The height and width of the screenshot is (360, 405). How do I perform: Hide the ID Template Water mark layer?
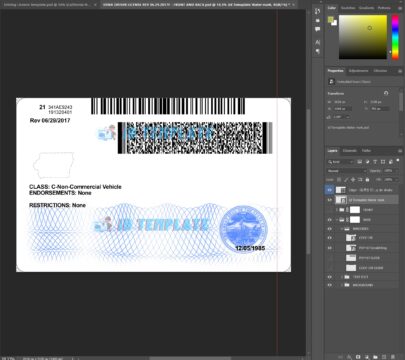tap(330, 200)
